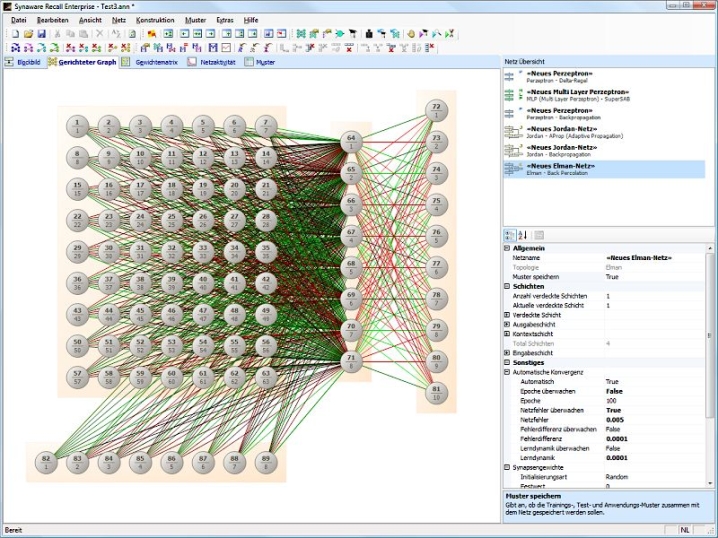
Task: Click the Cut scissors toolbar icon
Action: (x=56, y=34)
